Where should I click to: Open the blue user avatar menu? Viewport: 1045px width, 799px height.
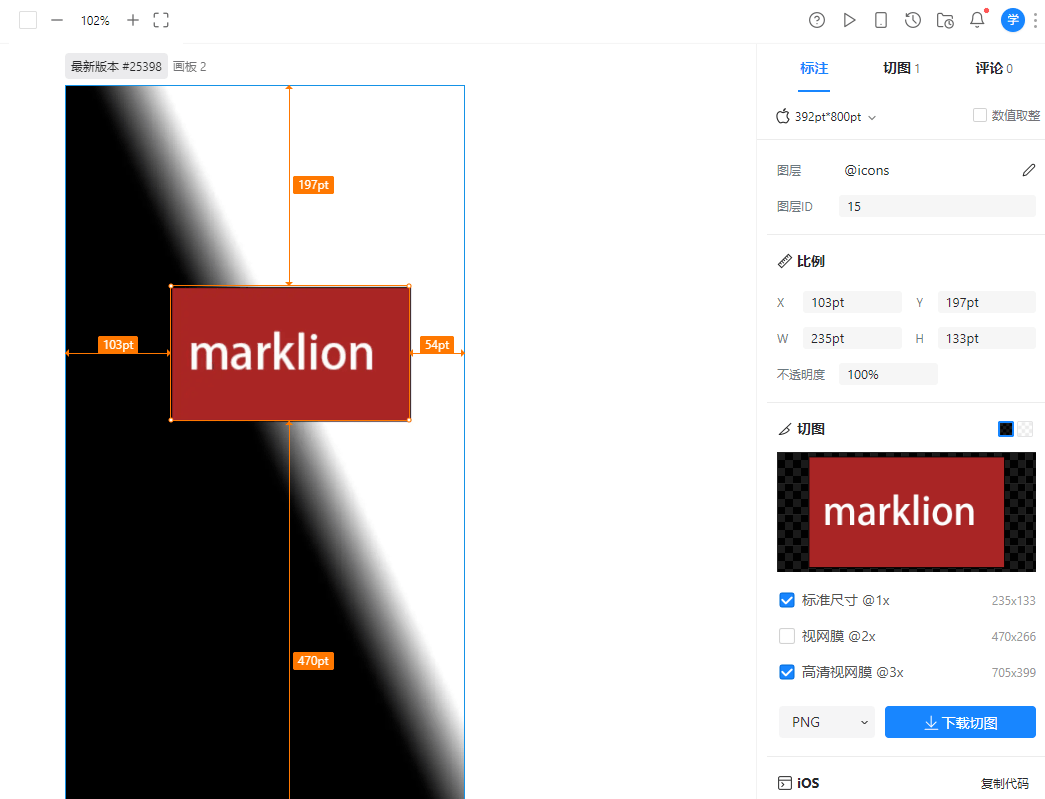[1013, 21]
